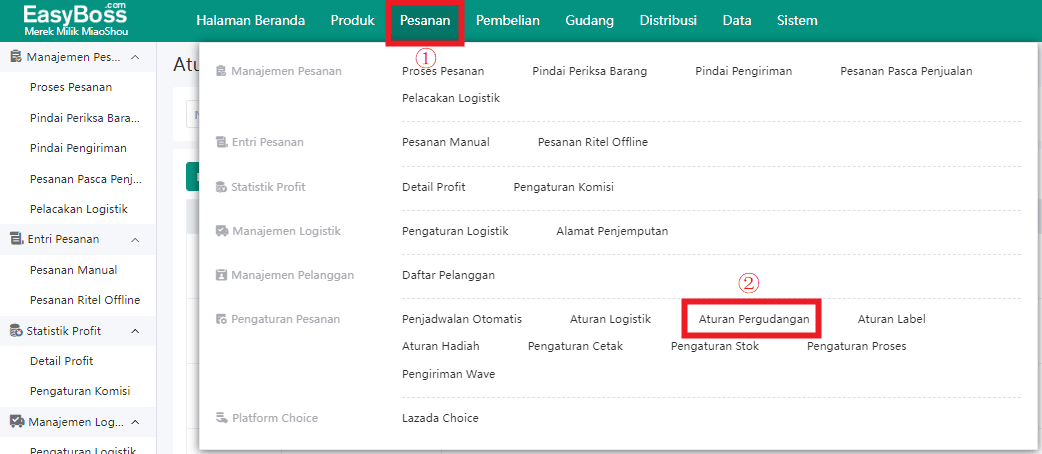The image size is (1042, 454).
Task: Collapse the Statistik Profit sidebar section
Action: click(135, 331)
